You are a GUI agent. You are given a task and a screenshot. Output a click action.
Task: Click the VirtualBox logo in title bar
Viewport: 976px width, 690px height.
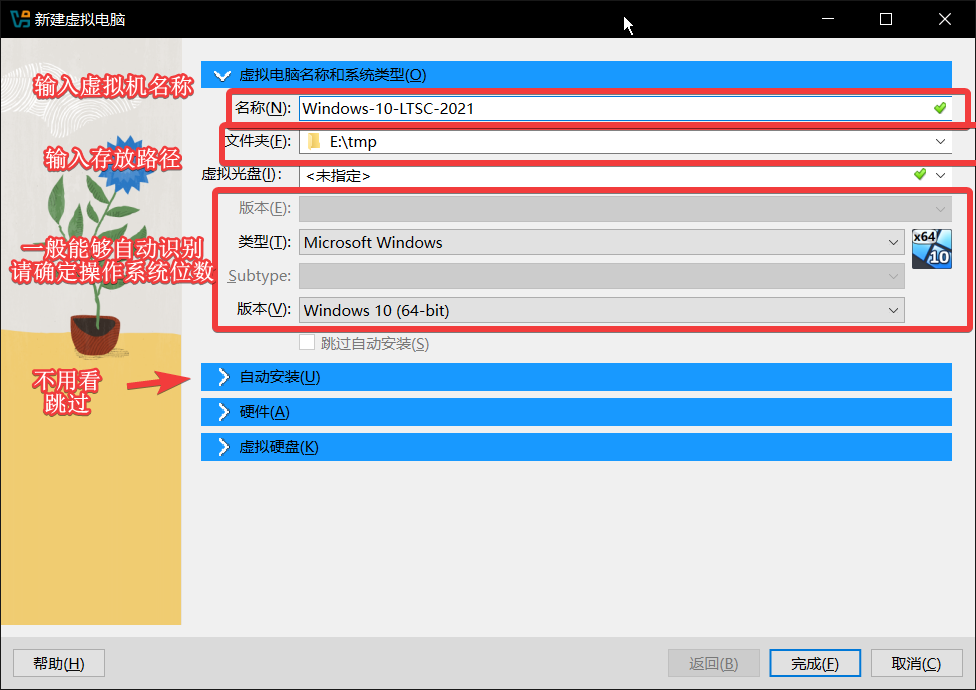click(19, 19)
